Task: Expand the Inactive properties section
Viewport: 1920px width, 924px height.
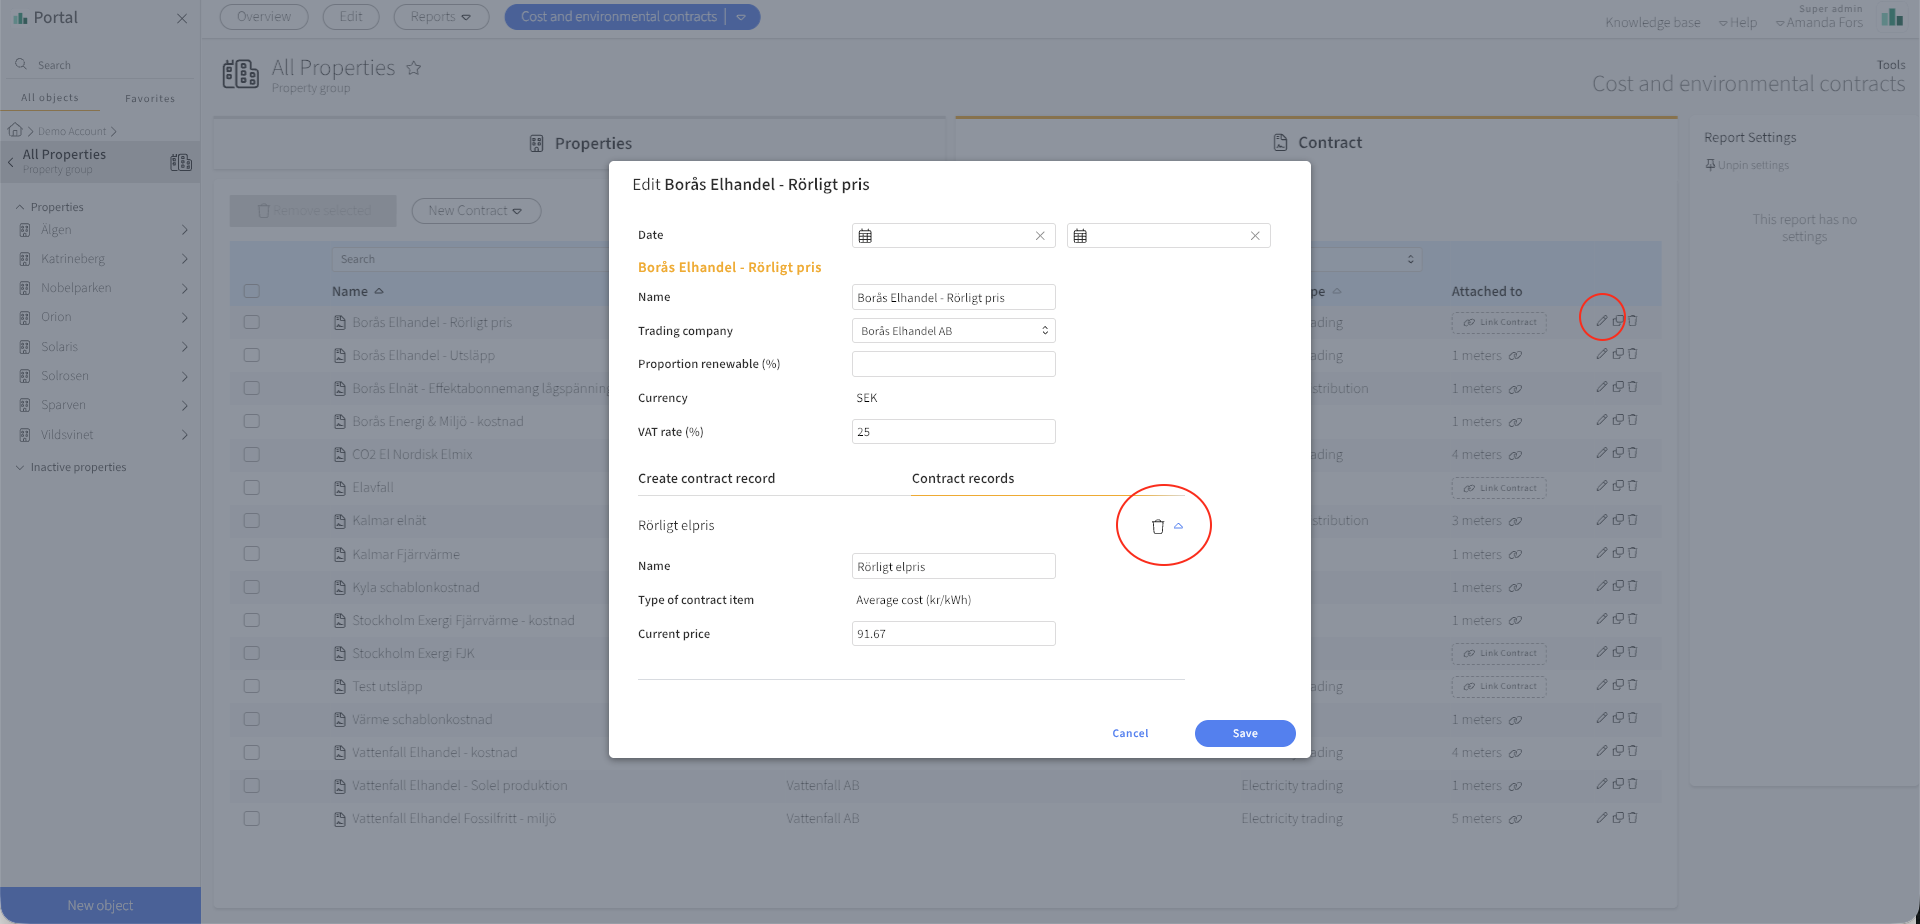Action: (x=71, y=467)
